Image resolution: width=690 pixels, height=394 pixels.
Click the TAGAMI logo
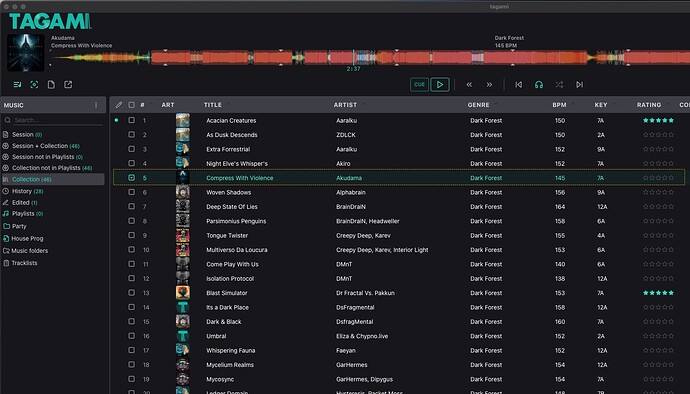click(50, 21)
